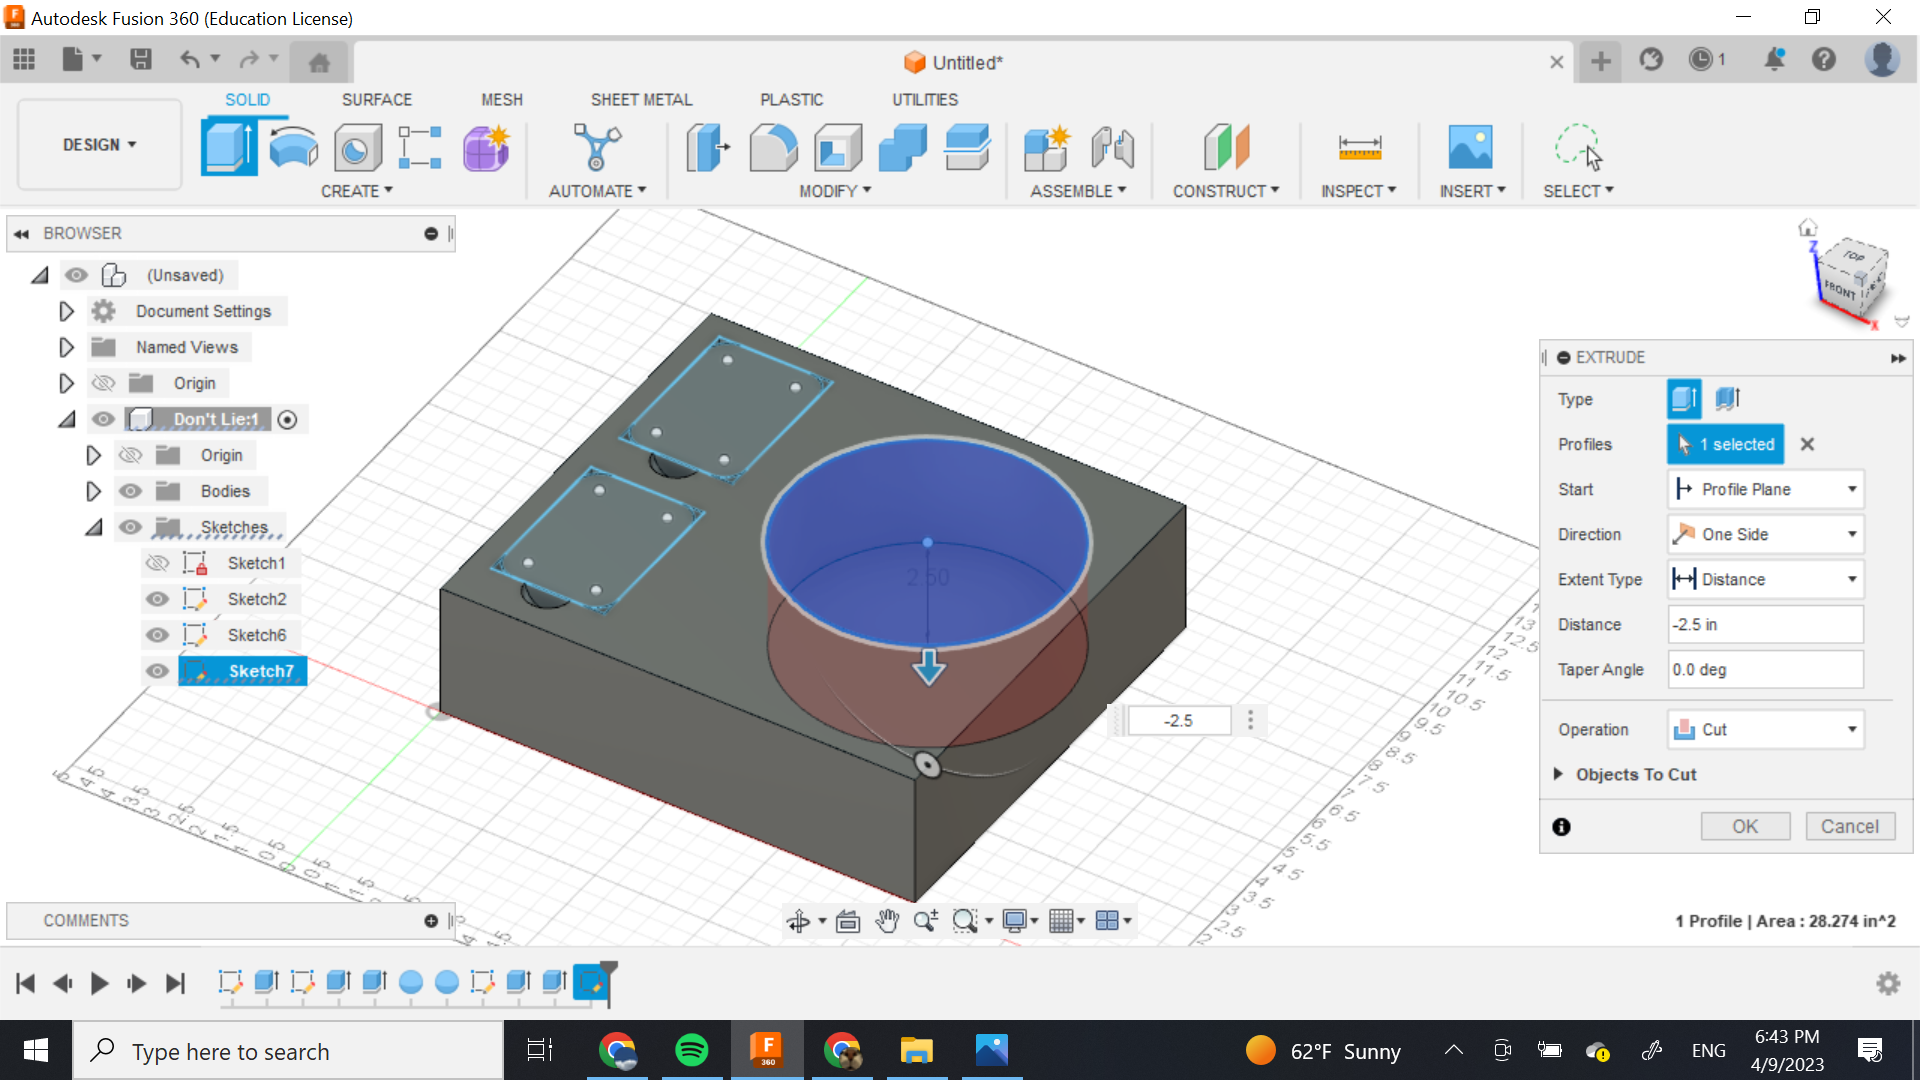Switch to the SURFACE tab
This screenshot has width=1920, height=1080.
click(x=376, y=99)
